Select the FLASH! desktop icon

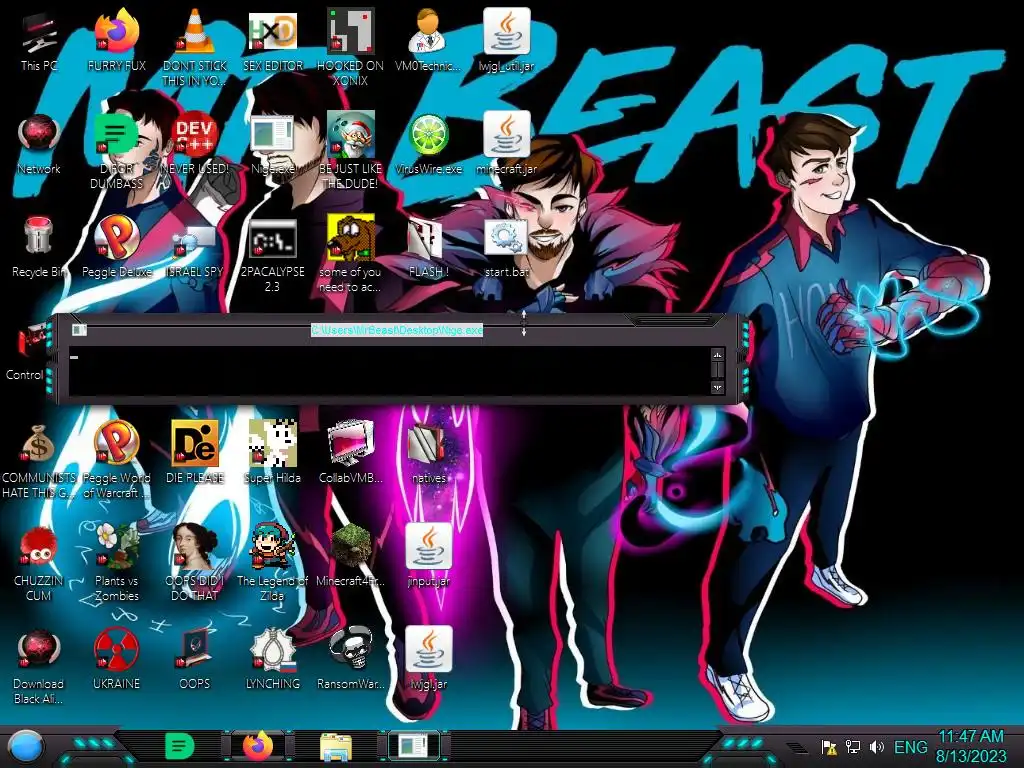[428, 249]
